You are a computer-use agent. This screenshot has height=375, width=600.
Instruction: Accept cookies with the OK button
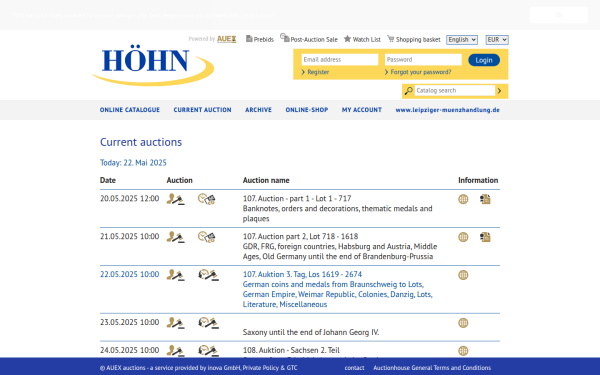point(558,15)
